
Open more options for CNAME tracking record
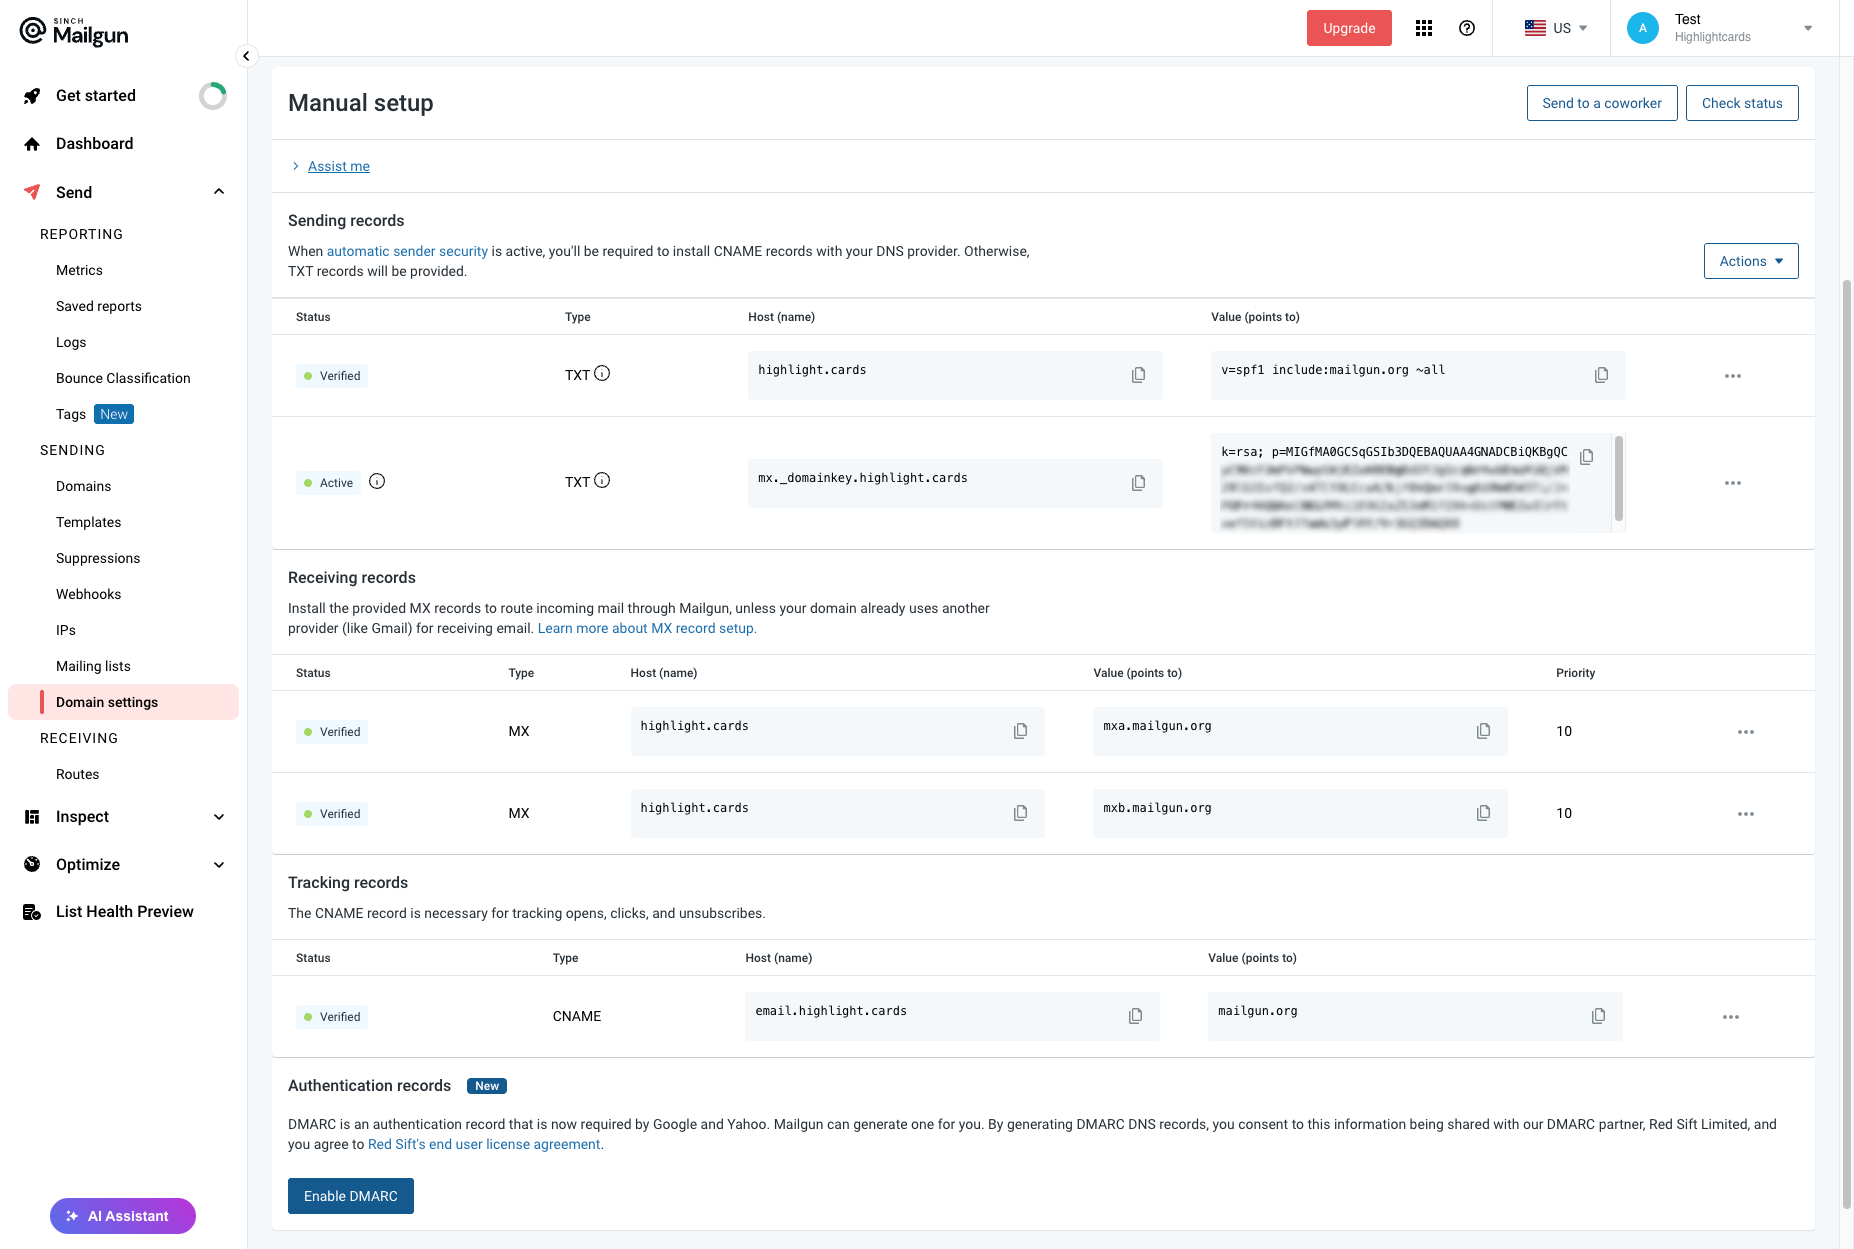(1730, 1017)
